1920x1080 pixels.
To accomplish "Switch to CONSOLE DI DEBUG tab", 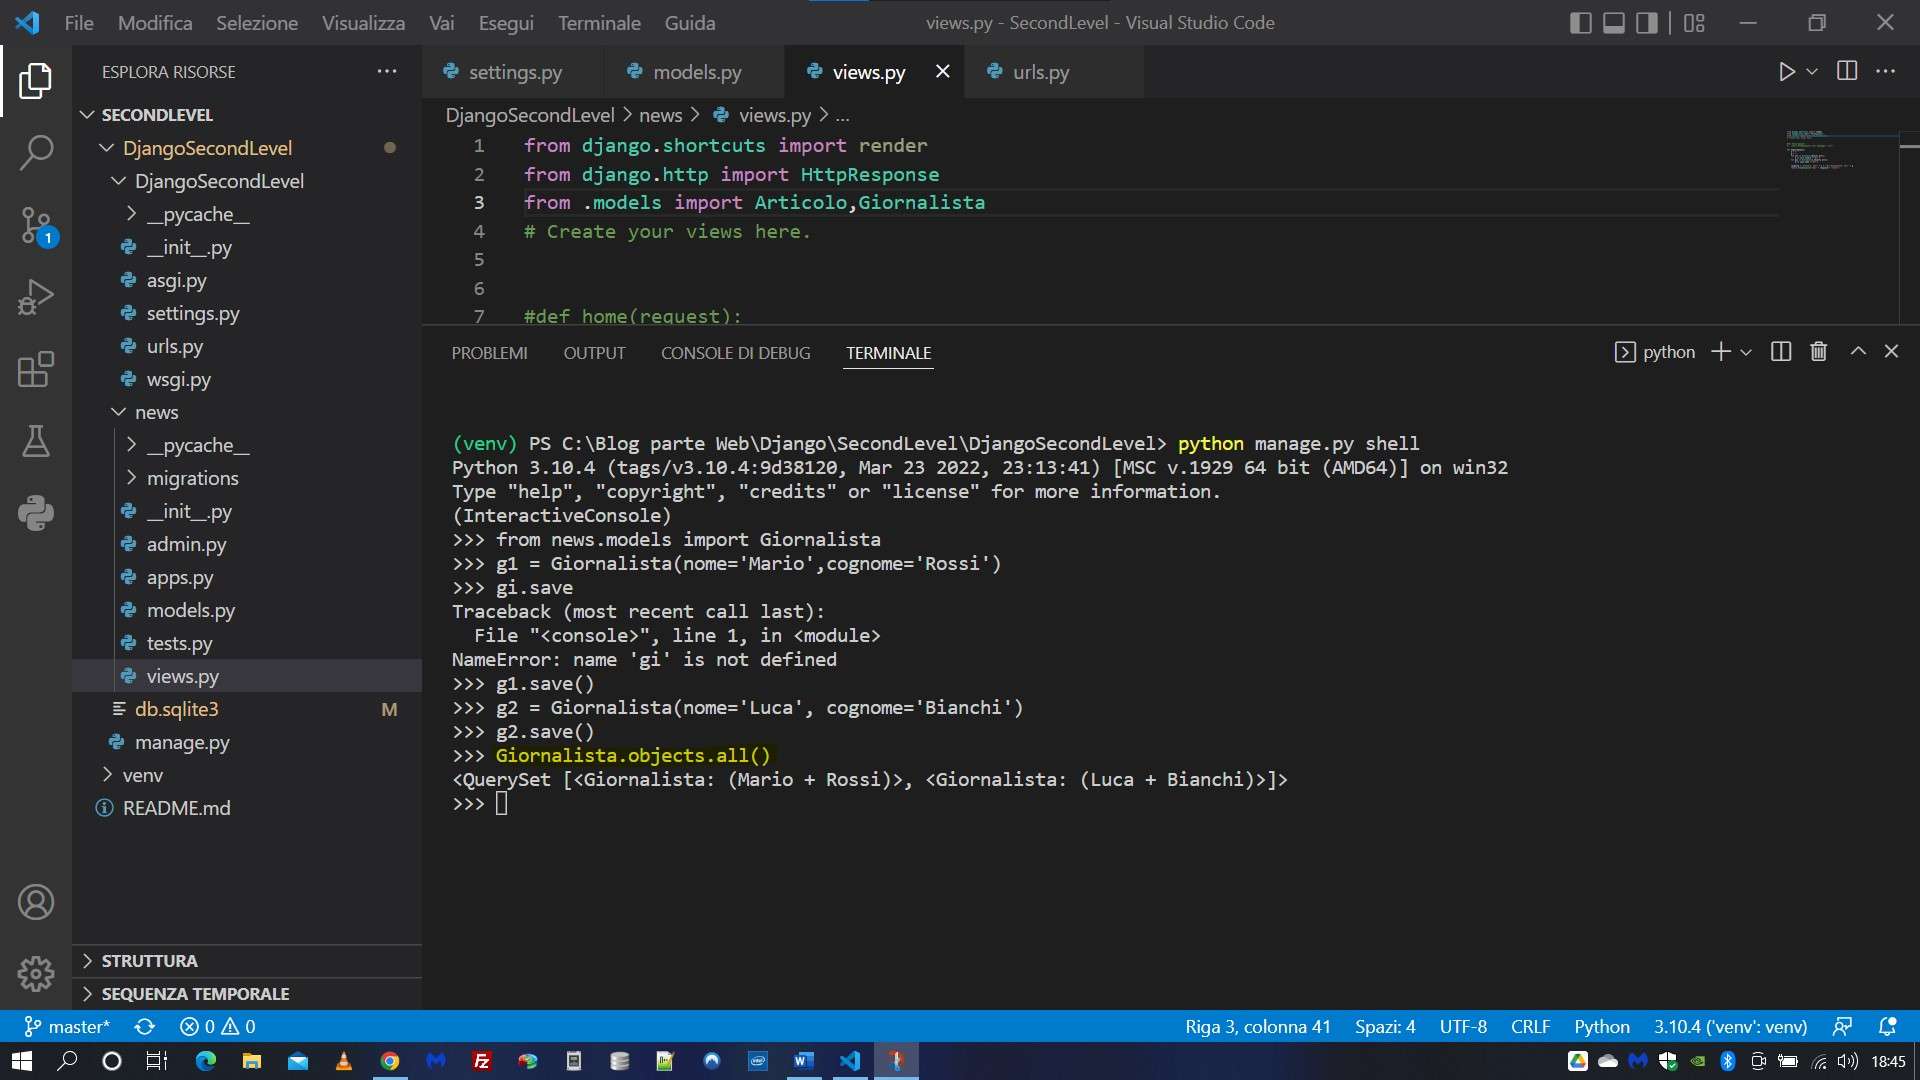I will pyautogui.click(x=735, y=353).
